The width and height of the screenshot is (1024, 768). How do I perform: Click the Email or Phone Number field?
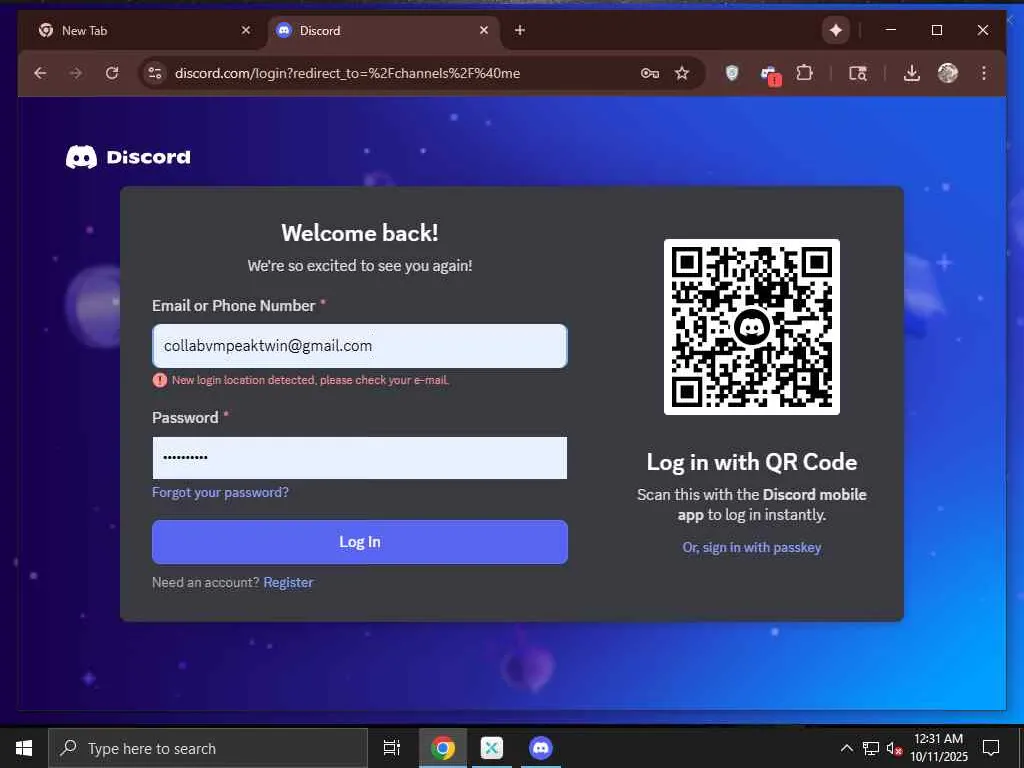click(x=360, y=345)
